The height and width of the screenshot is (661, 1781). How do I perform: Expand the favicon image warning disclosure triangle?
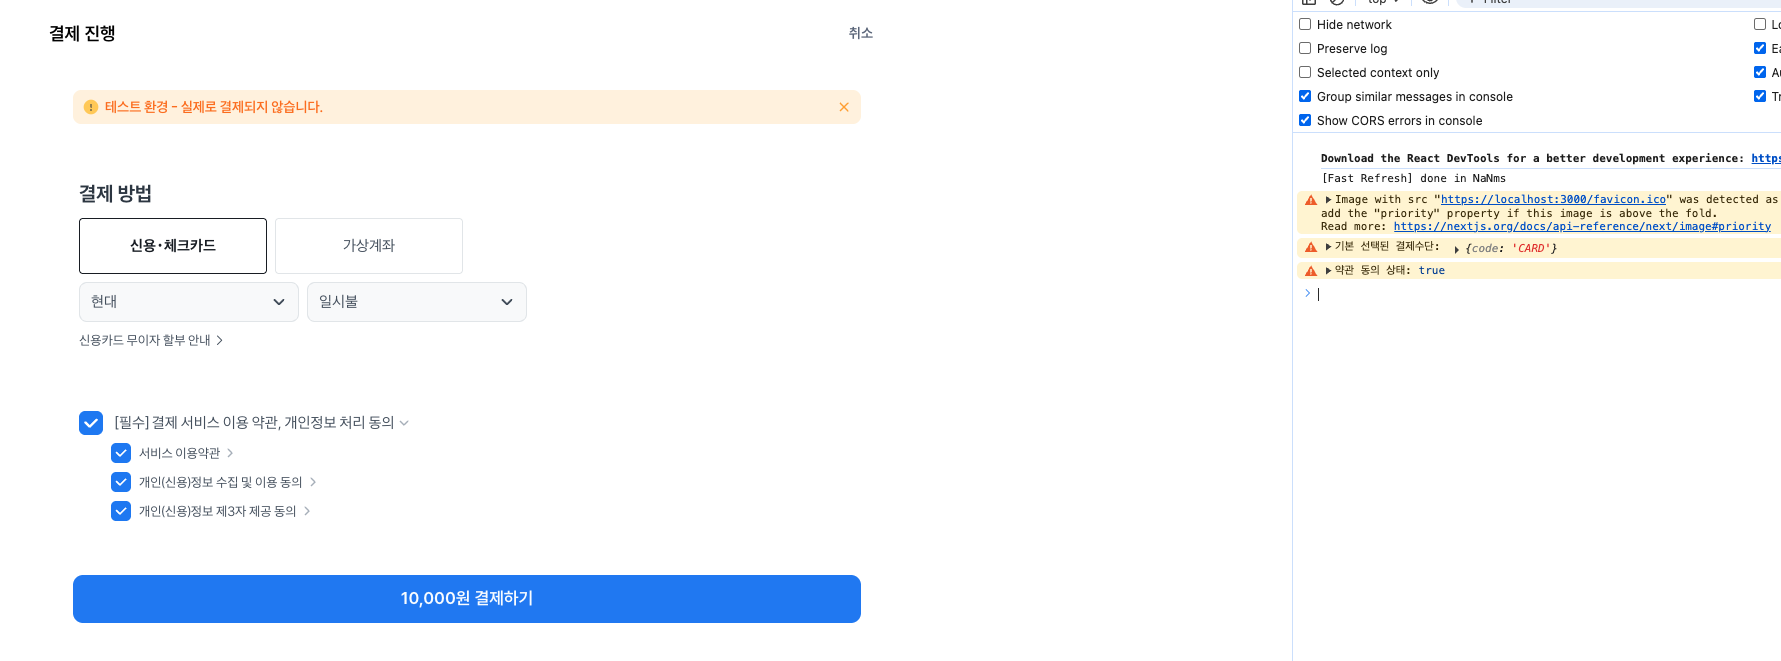(x=1328, y=200)
